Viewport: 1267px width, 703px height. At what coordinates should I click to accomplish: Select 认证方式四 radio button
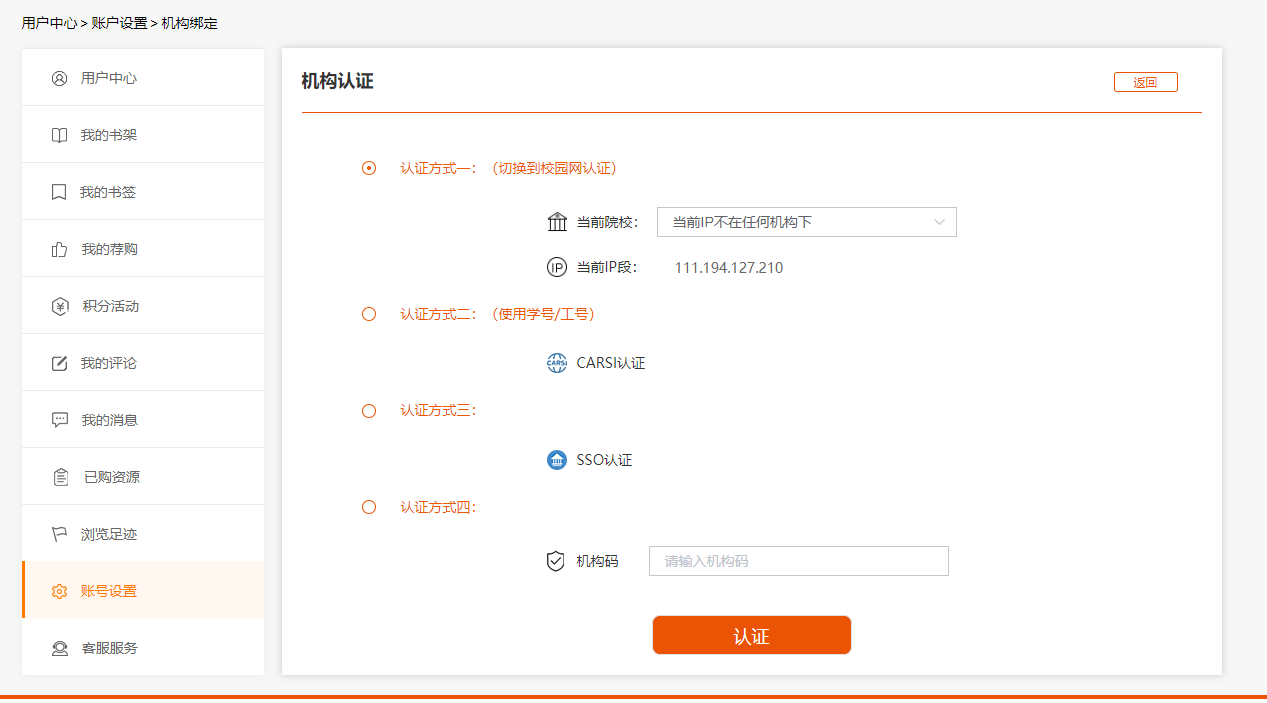[368, 507]
